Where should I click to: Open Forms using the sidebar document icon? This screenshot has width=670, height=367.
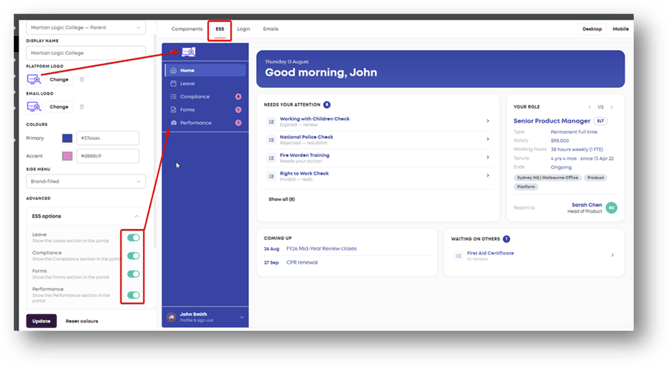pyautogui.click(x=173, y=110)
